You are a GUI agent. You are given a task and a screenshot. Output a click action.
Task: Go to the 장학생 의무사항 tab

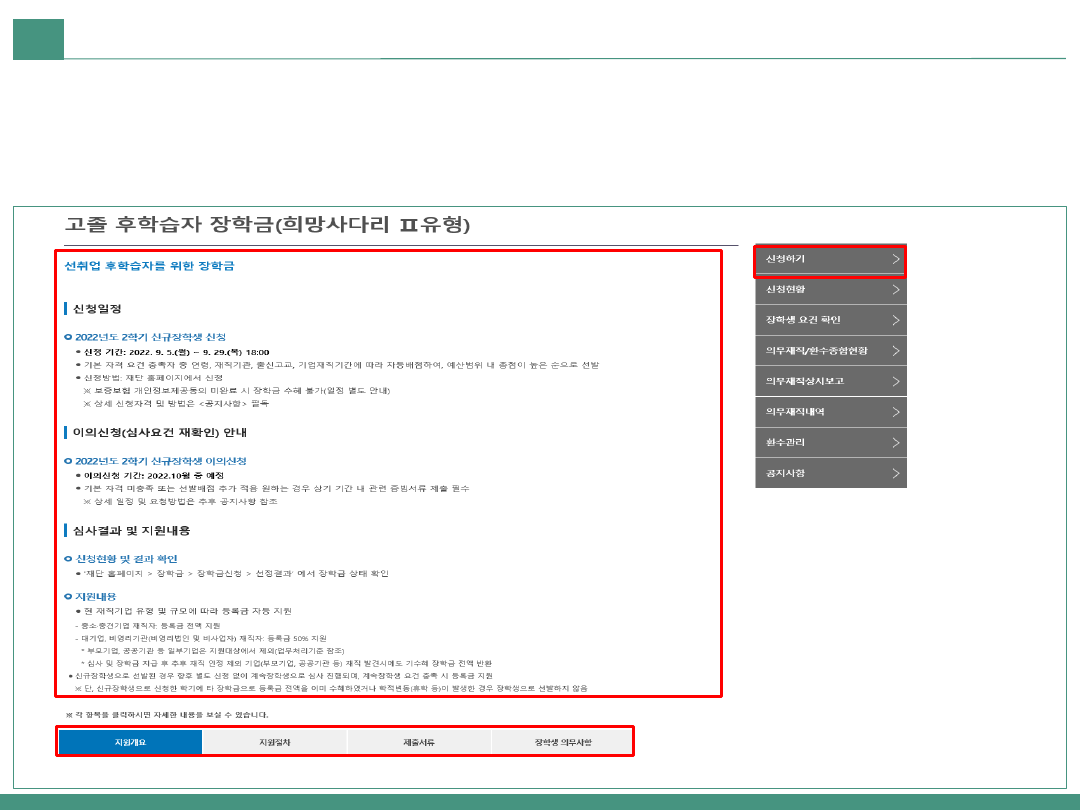(x=562, y=742)
